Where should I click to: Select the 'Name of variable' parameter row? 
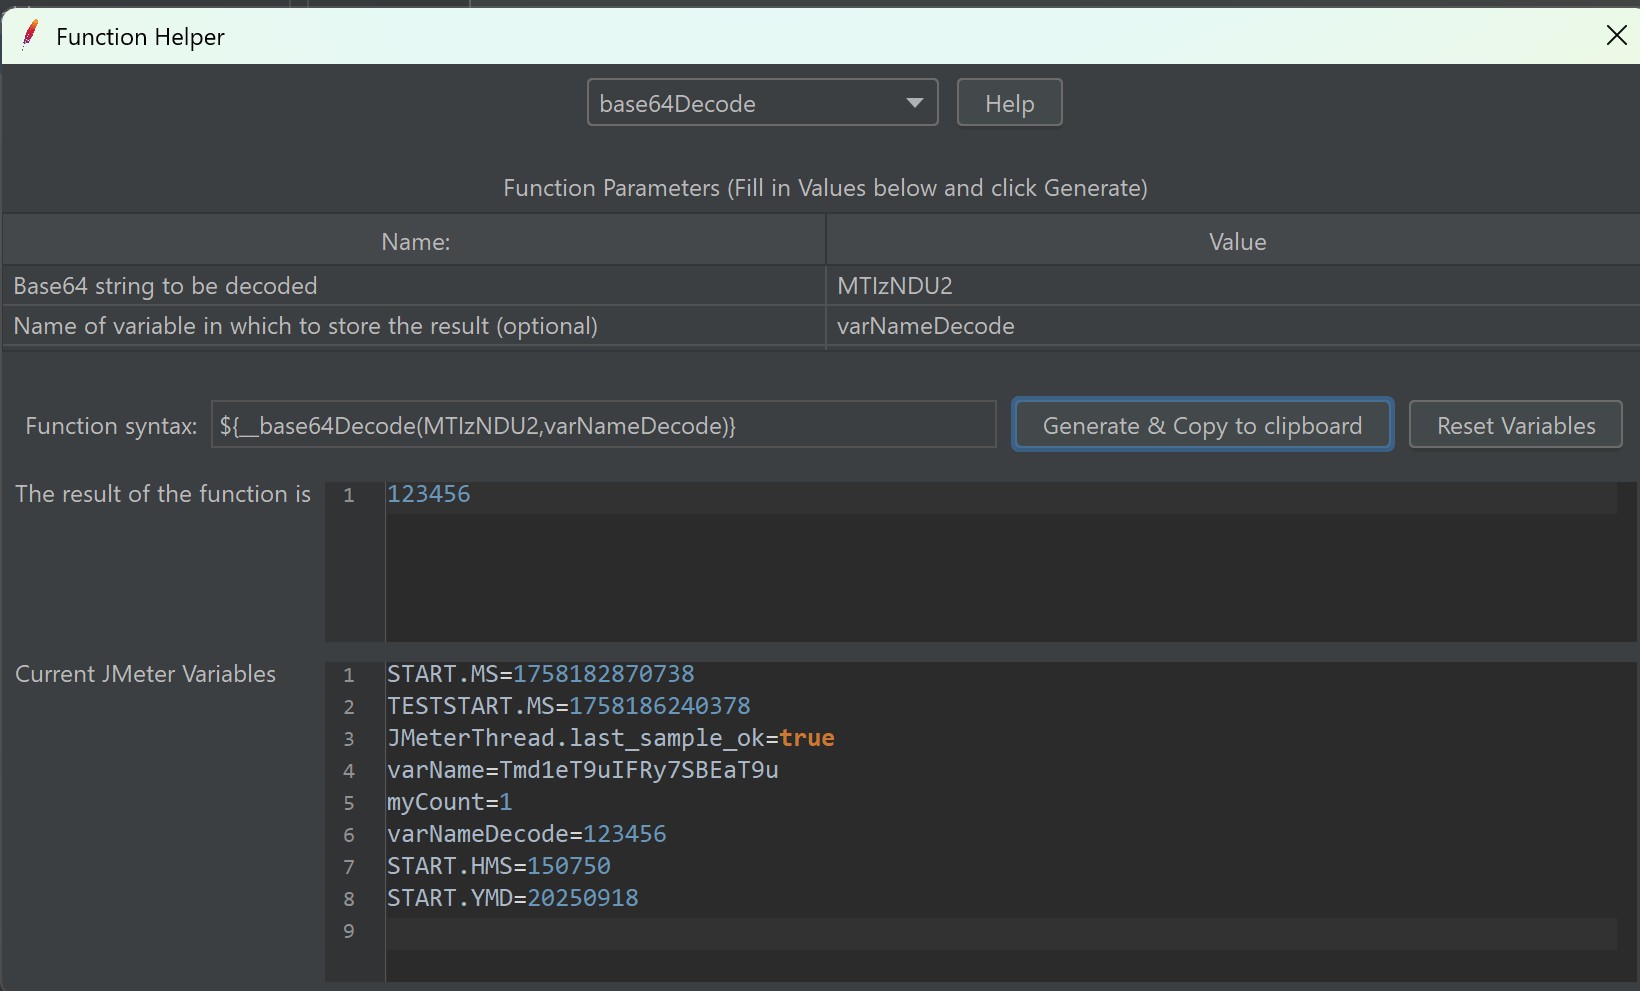pyautogui.click(x=414, y=326)
